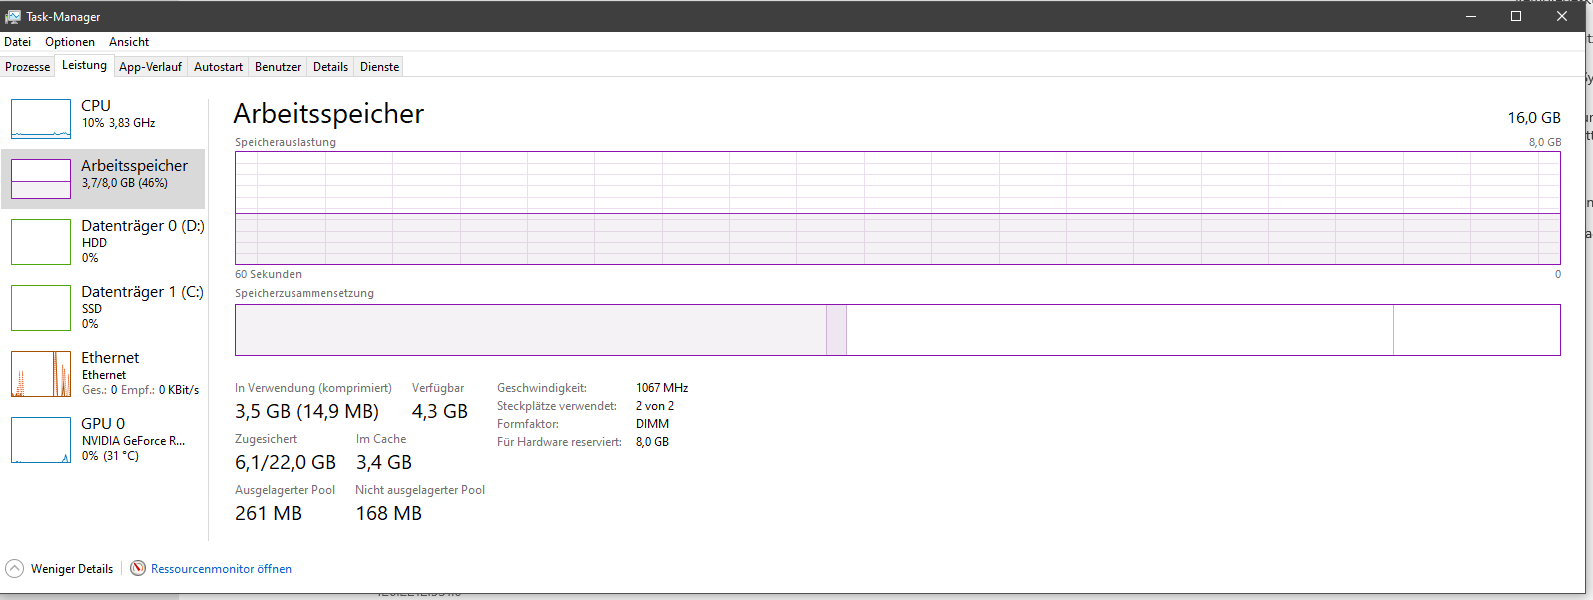
Task: Select the Leistung tab
Action: pyautogui.click(x=84, y=65)
